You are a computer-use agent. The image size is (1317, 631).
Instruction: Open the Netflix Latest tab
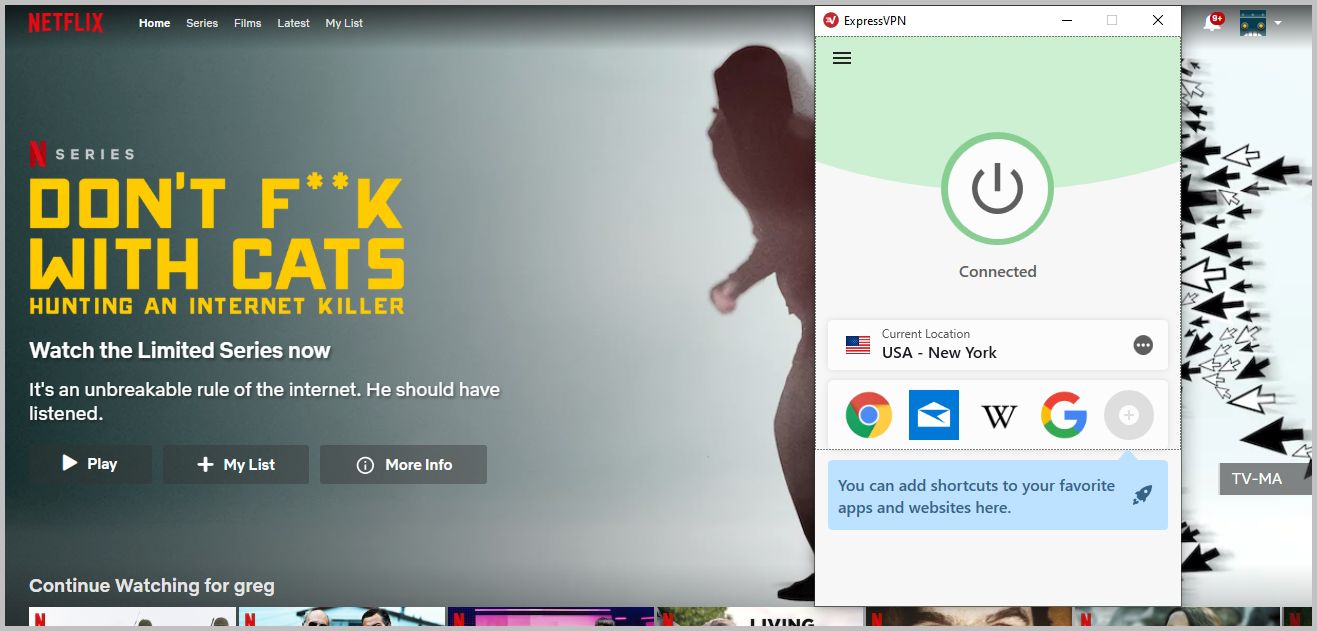click(x=293, y=23)
